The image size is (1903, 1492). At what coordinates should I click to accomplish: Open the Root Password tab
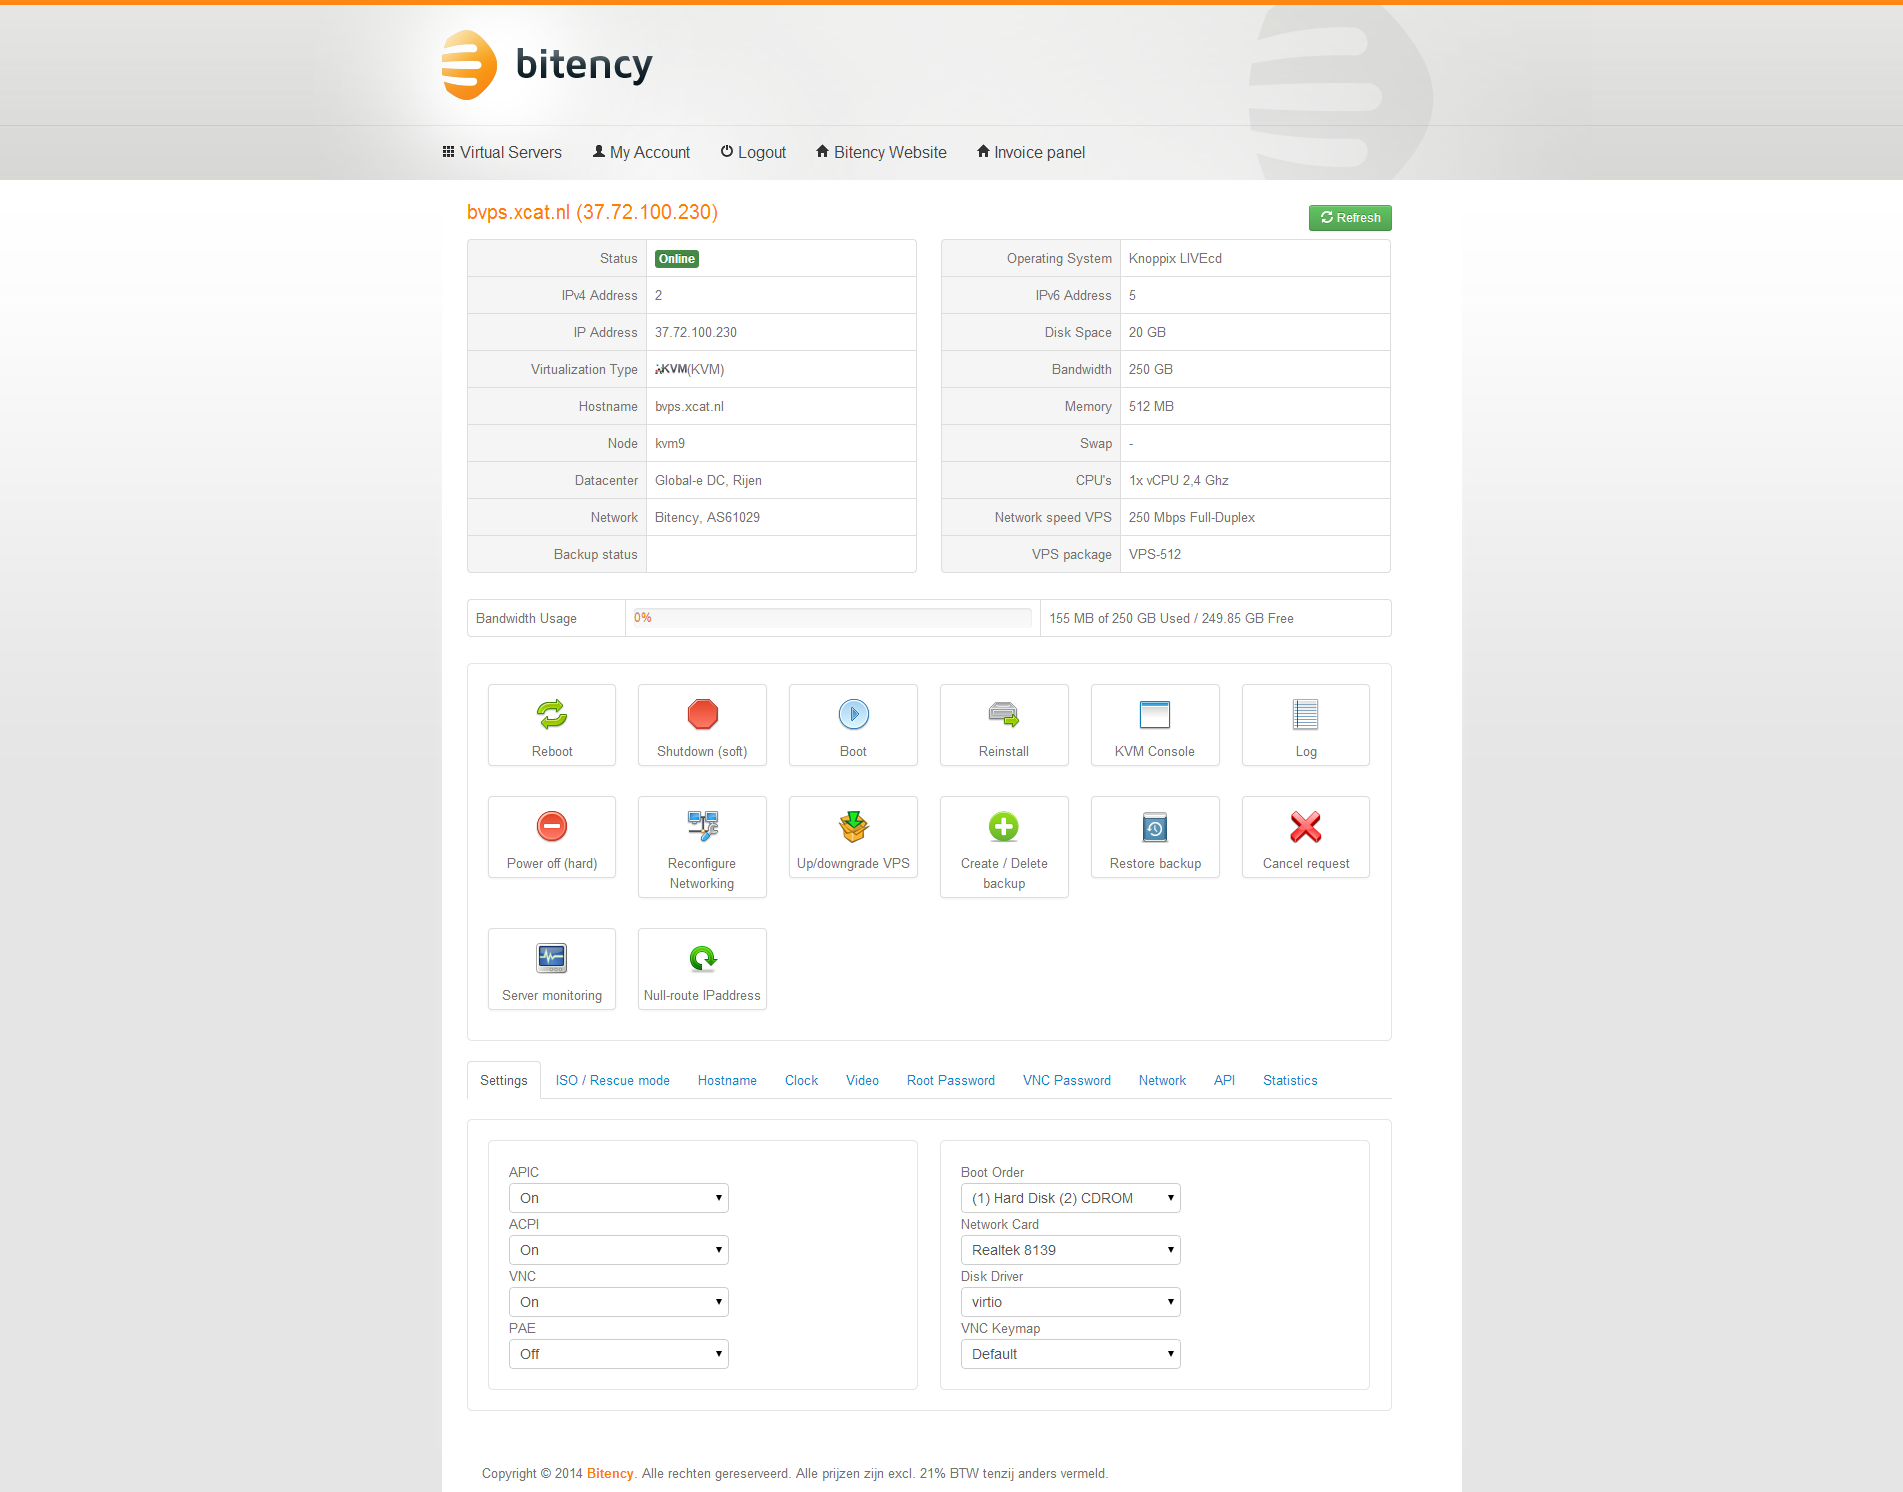950,1080
